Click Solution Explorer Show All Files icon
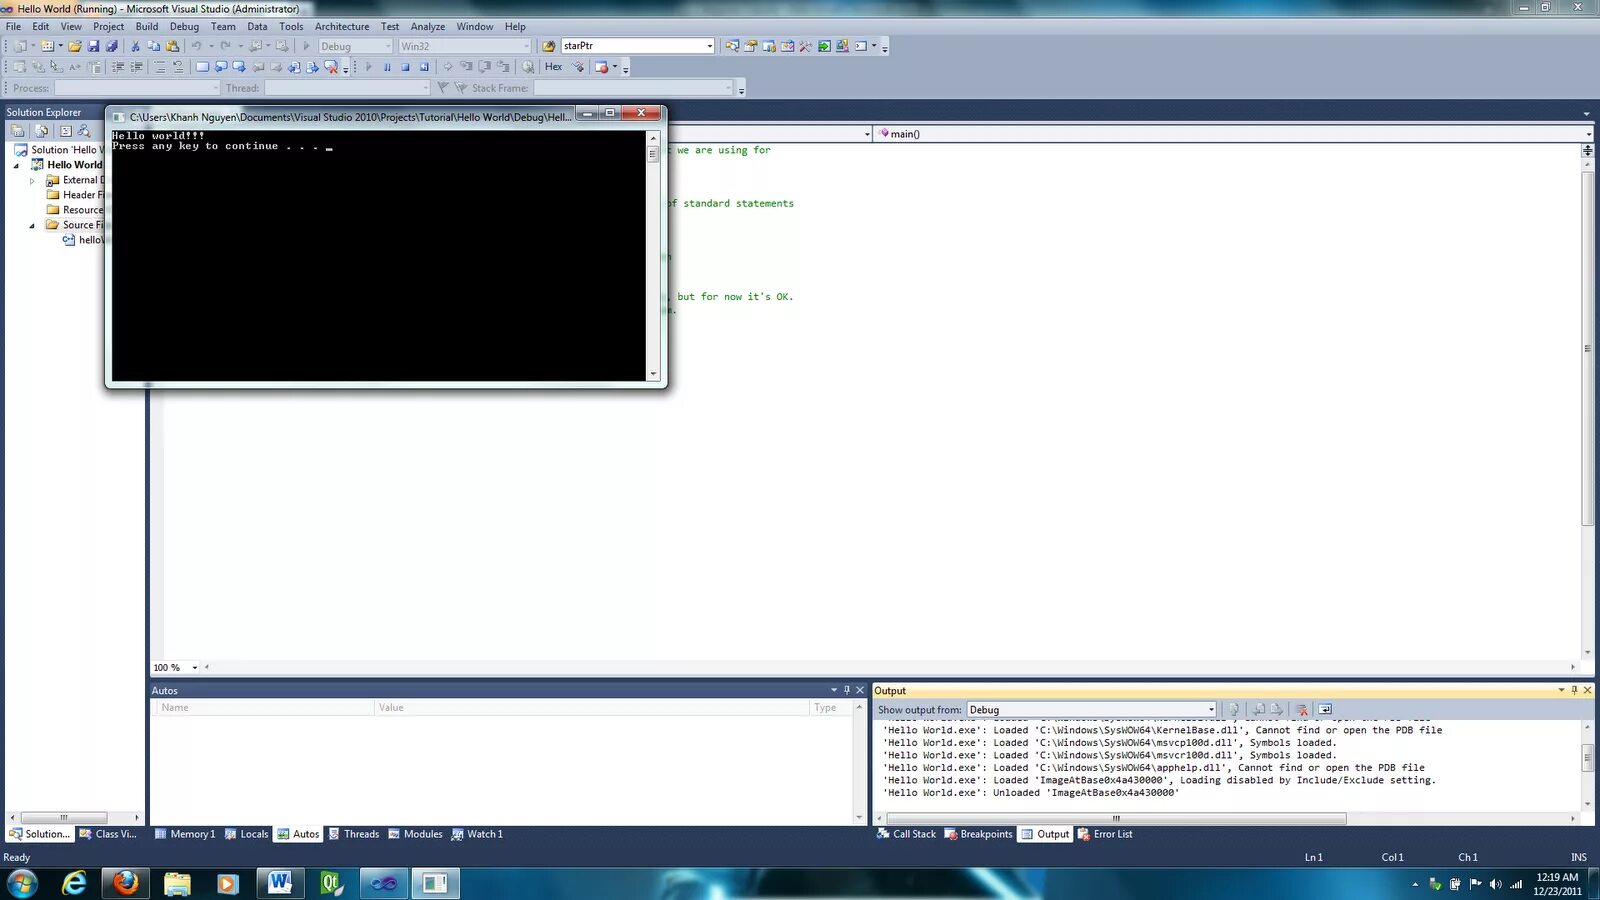1600x900 pixels. 41,131
